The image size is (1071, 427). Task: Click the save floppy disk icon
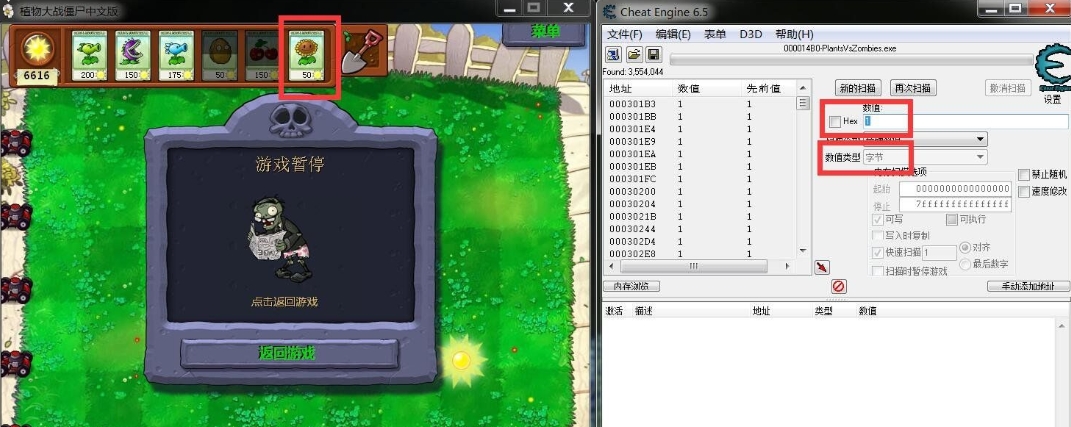654,55
